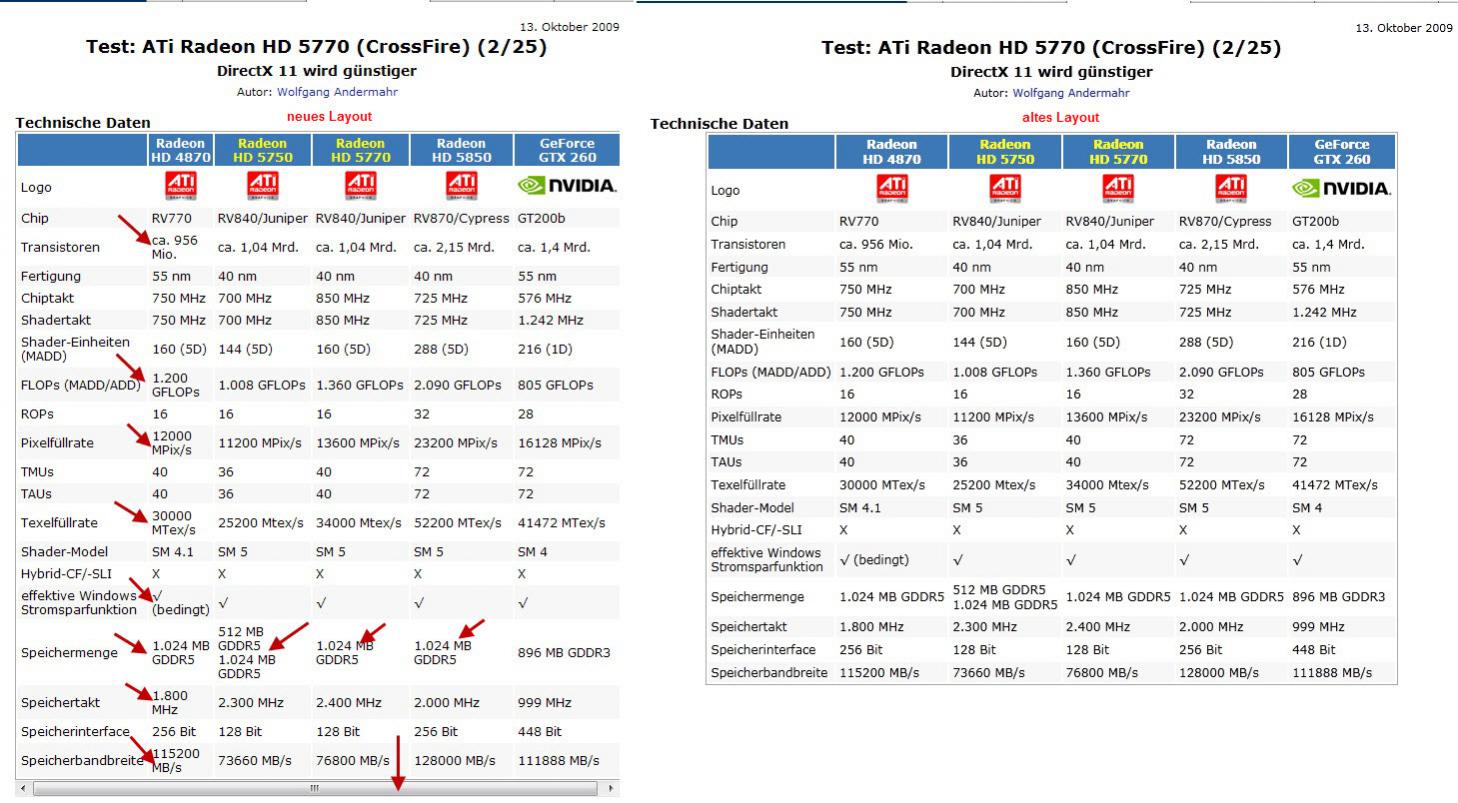Viewport: 1458px width, 803px height.
Task: Click '128000 MB/s' cell, neues Layout
Action: coord(455,761)
